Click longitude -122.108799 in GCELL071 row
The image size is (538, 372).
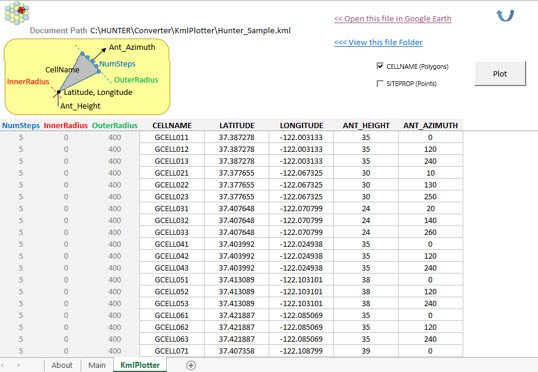click(x=301, y=351)
